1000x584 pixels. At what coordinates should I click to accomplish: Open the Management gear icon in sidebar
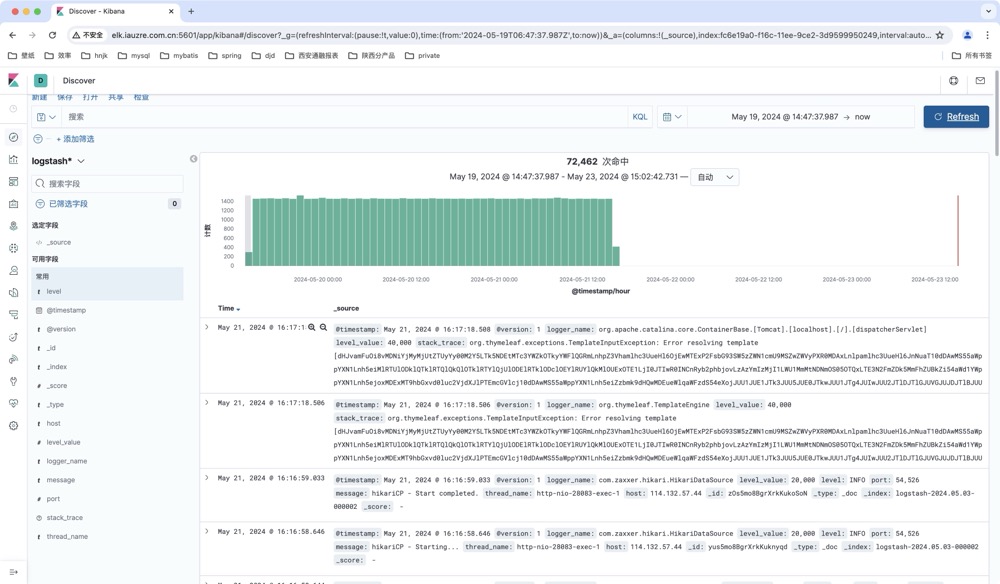click(13, 426)
